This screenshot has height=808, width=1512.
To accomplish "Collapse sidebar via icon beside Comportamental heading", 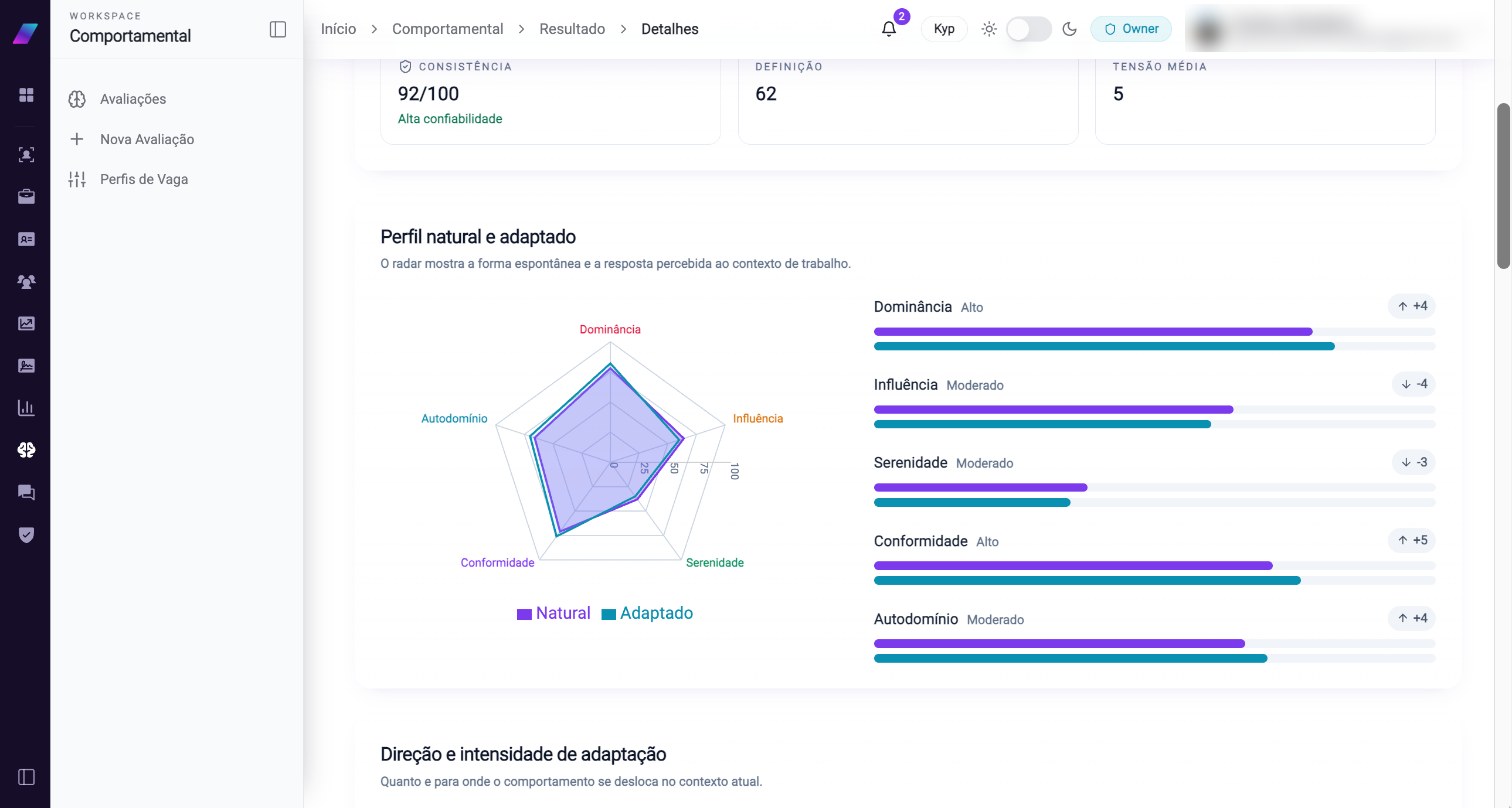I will coord(278,29).
